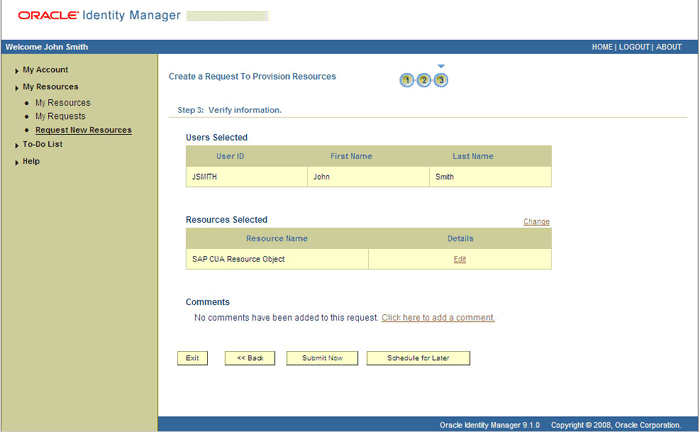
Task: Click the Exit button
Action: (x=192, y=358)
